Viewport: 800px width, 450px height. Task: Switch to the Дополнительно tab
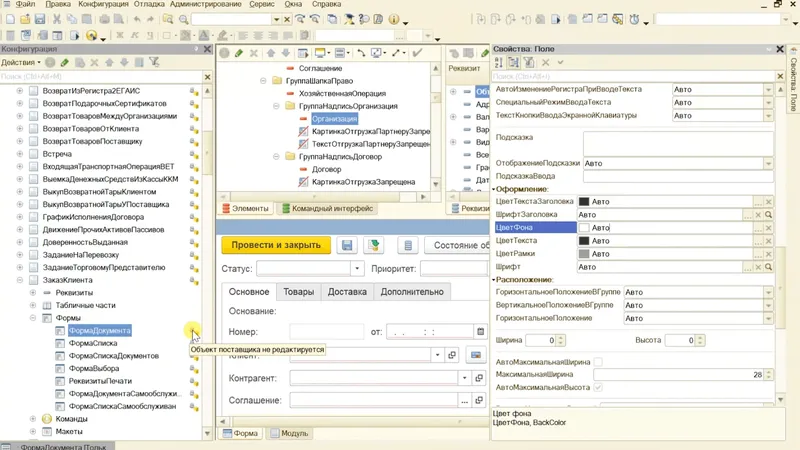[x=412, y=292]
